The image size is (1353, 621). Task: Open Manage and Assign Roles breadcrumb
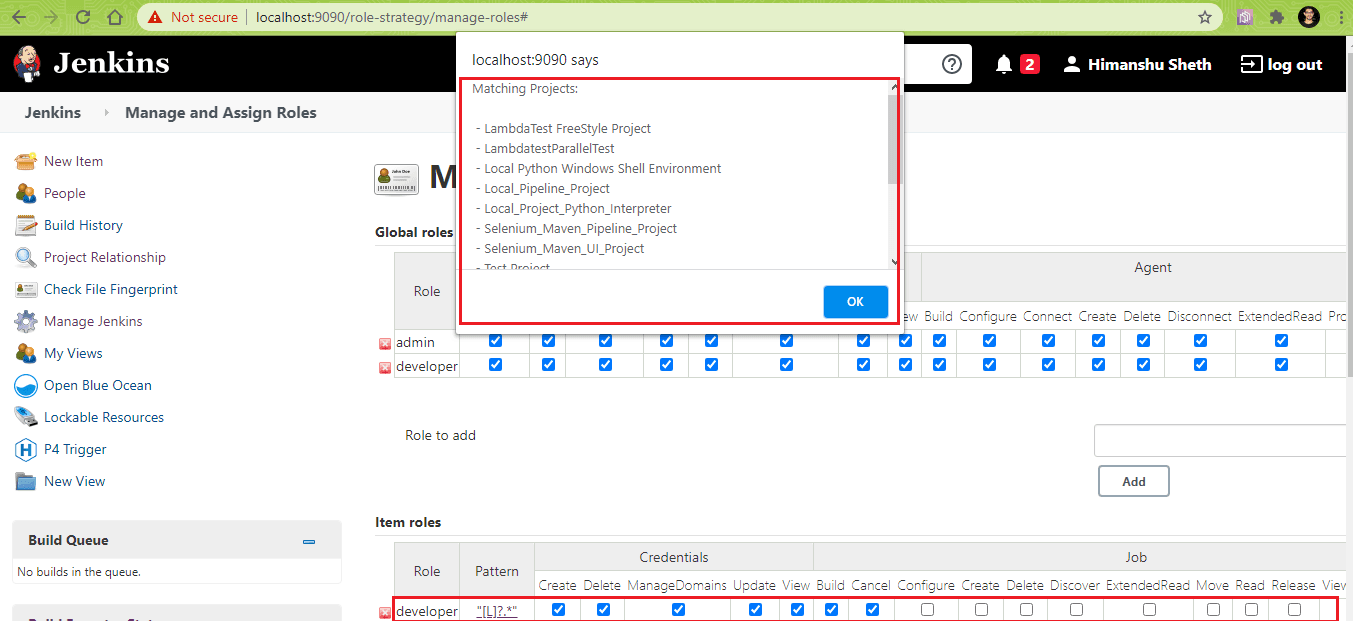tap(221, 113)
